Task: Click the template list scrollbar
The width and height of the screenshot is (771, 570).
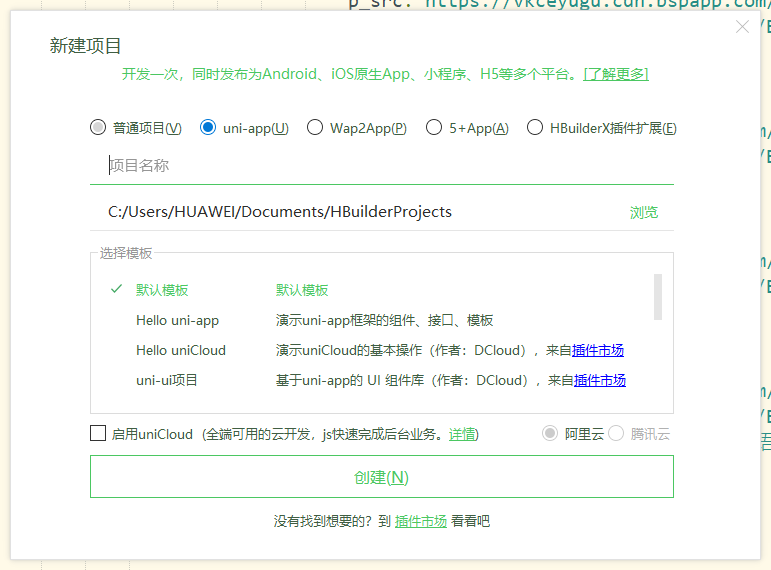Action: (x=658, y=297)
